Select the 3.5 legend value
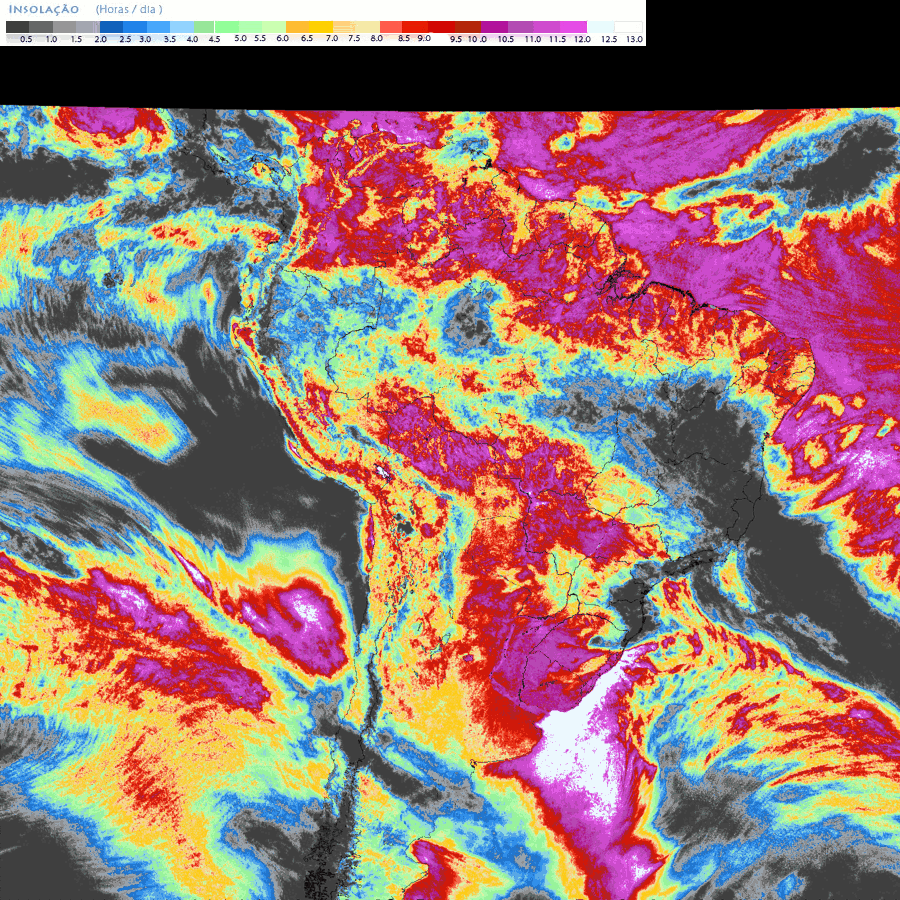Viewport: 900px width, 900px height. (170, 39)
